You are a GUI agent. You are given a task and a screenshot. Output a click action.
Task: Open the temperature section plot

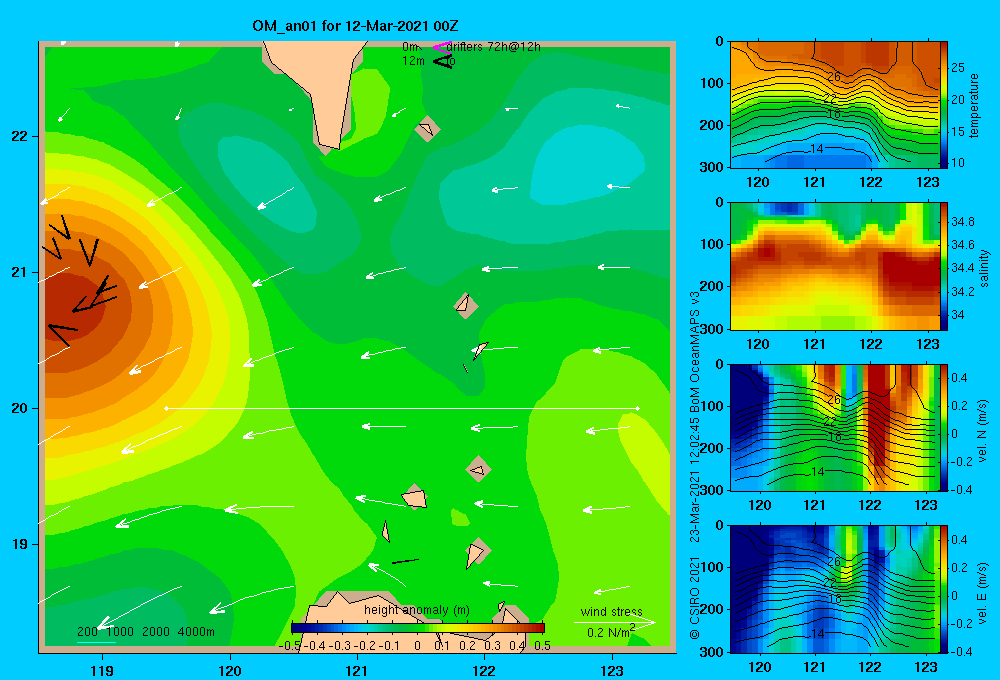pyautogui.click(x=834, y=105)
